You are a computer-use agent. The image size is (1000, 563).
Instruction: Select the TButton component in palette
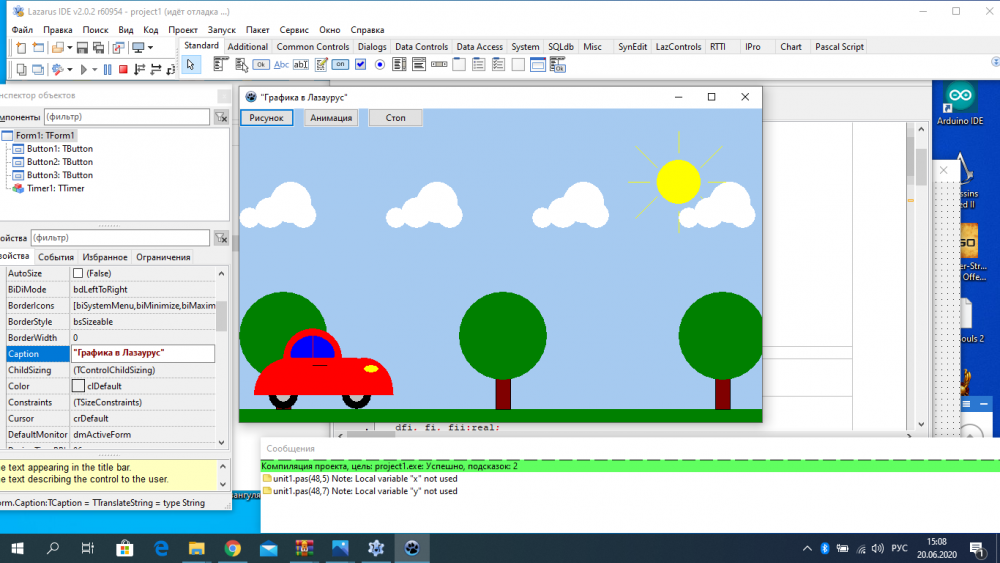tap(261, 65)
